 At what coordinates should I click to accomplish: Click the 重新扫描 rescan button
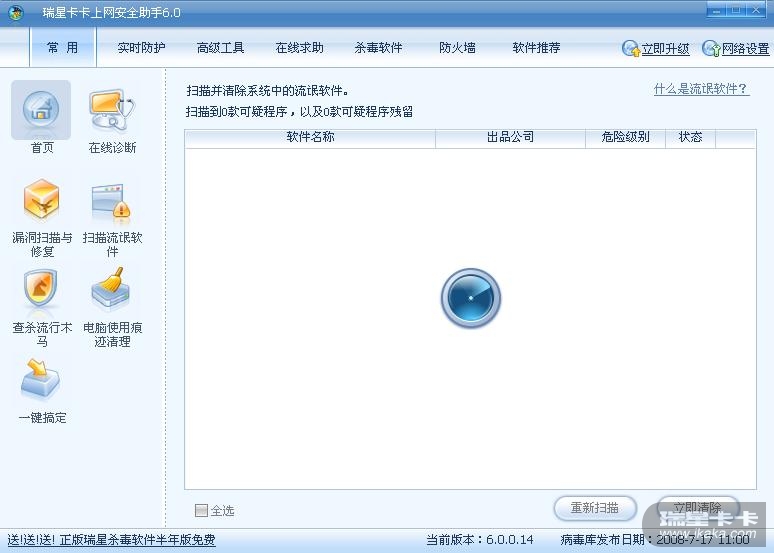click(595, 508)
